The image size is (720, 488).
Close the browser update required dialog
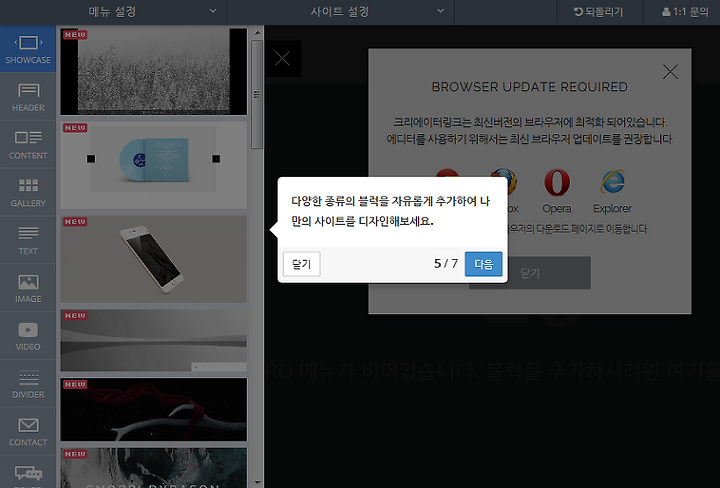point(670,72)
